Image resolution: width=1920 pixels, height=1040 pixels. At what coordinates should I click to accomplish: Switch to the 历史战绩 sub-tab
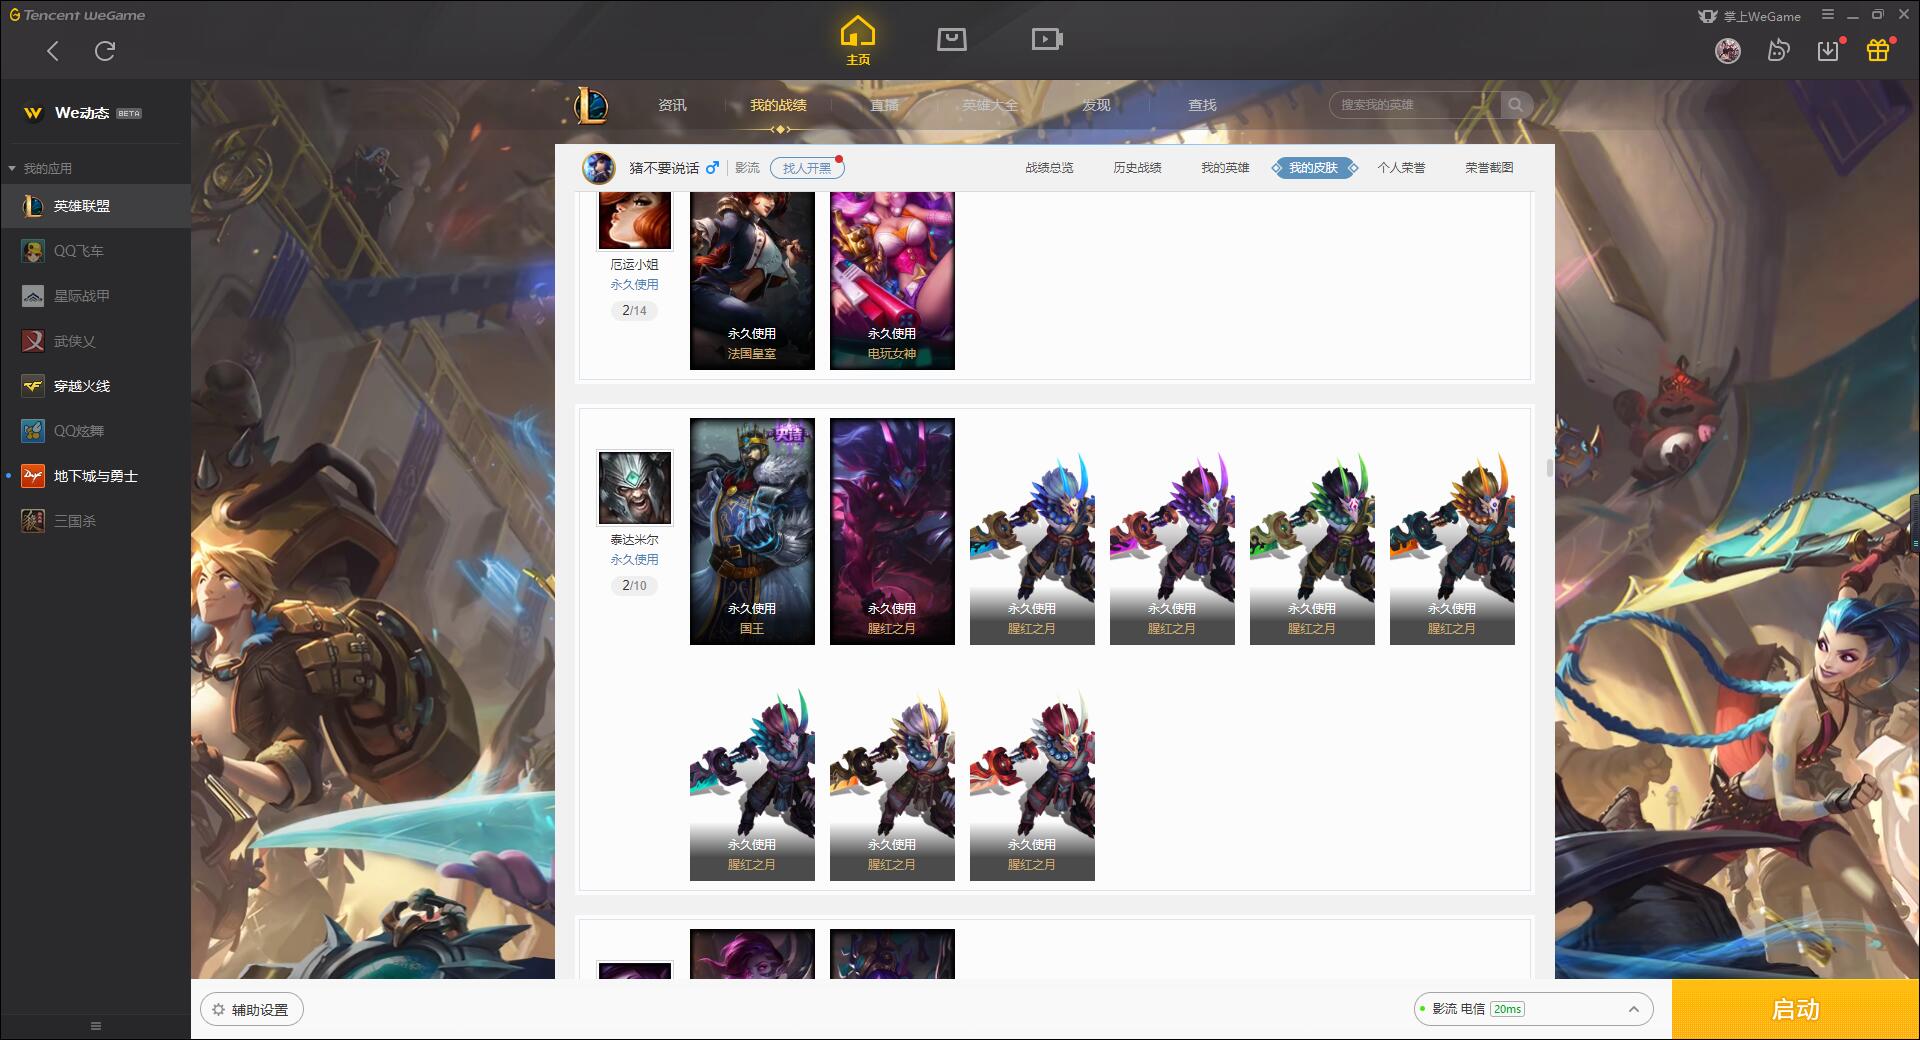[1137, 168]
